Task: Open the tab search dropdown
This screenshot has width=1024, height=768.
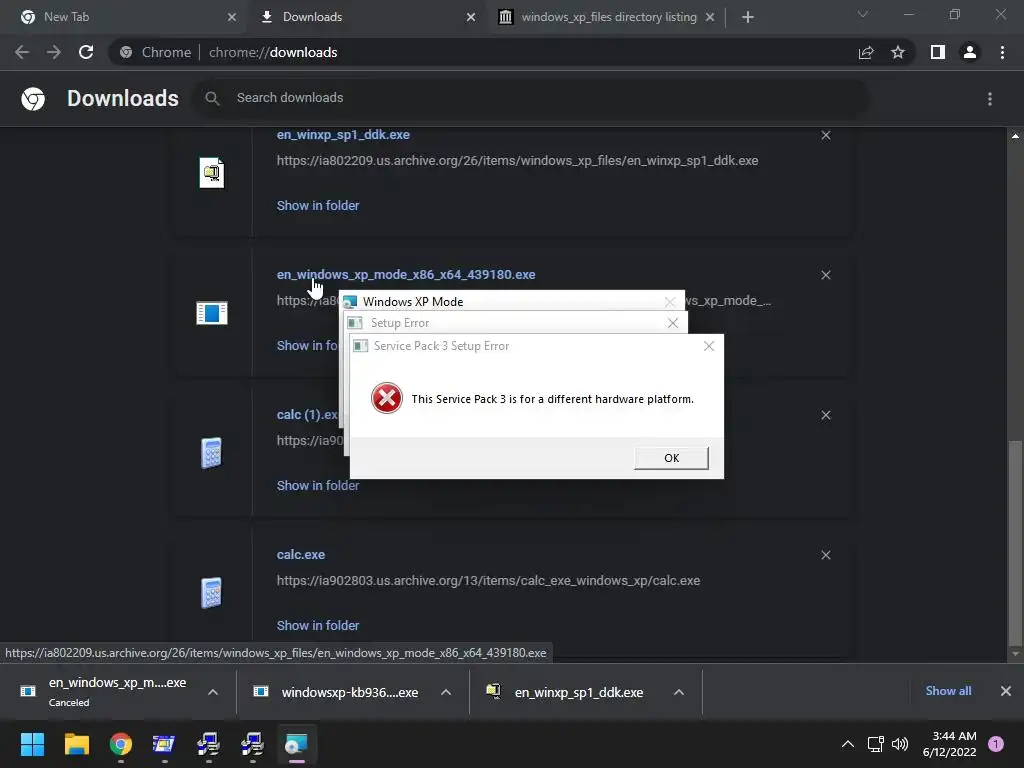Action: [863, 14]
